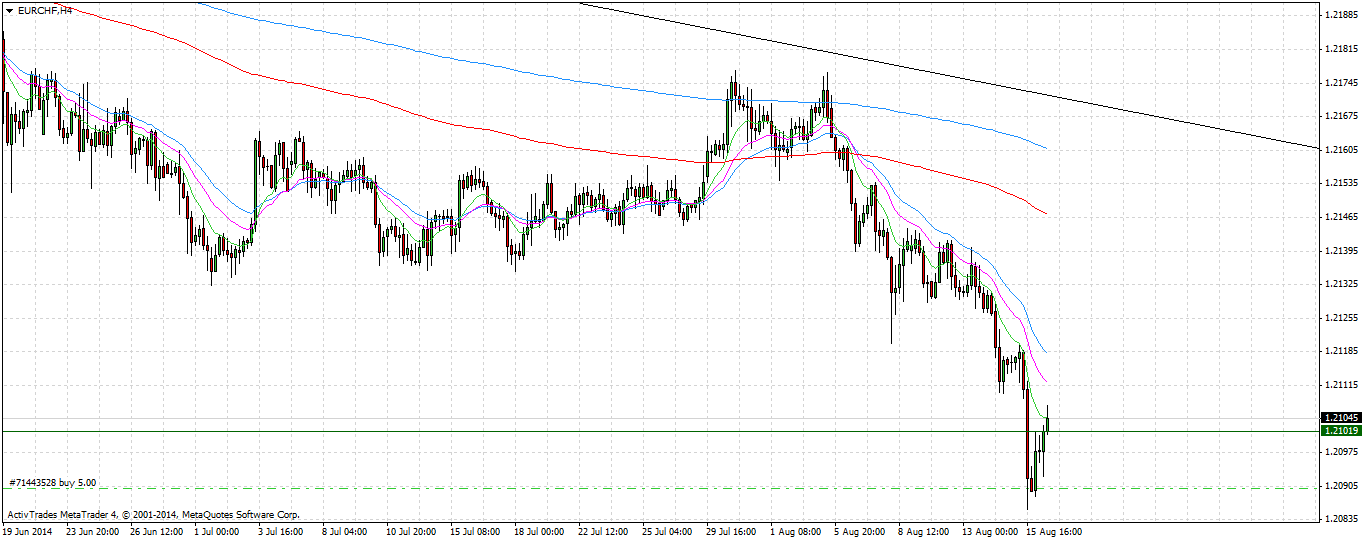
Task: Click the 1.21325 price scale label
Action: pos(1340,284)
